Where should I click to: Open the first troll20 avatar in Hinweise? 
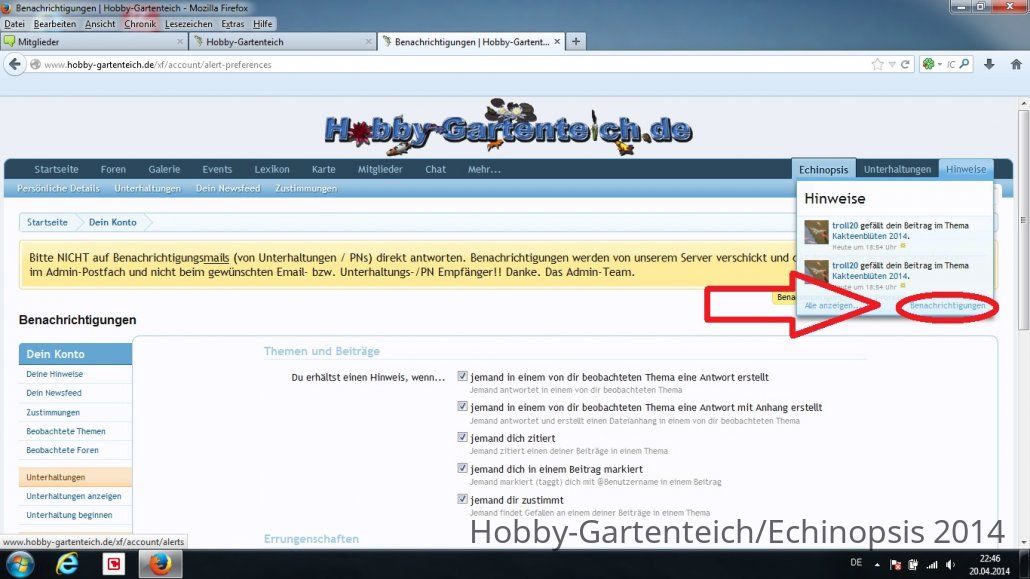point(817,233)
